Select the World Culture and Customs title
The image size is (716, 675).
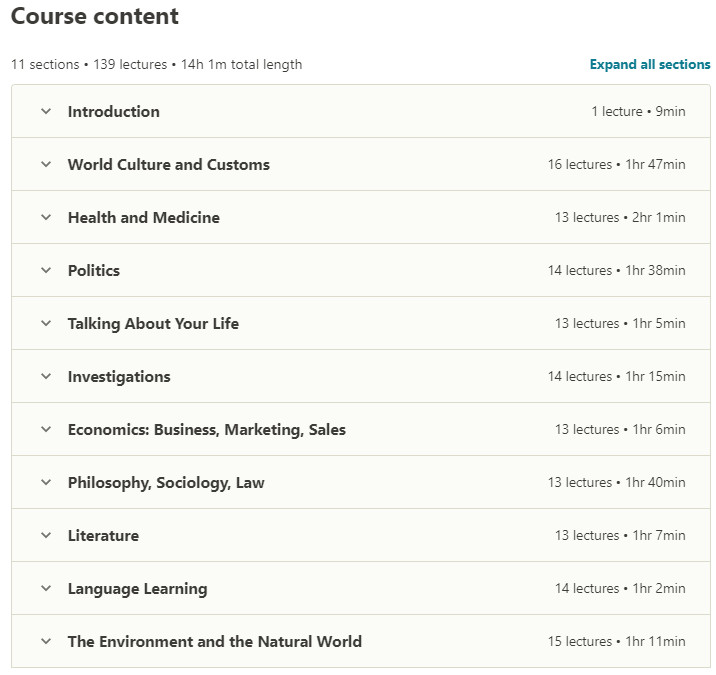point(168,165)
